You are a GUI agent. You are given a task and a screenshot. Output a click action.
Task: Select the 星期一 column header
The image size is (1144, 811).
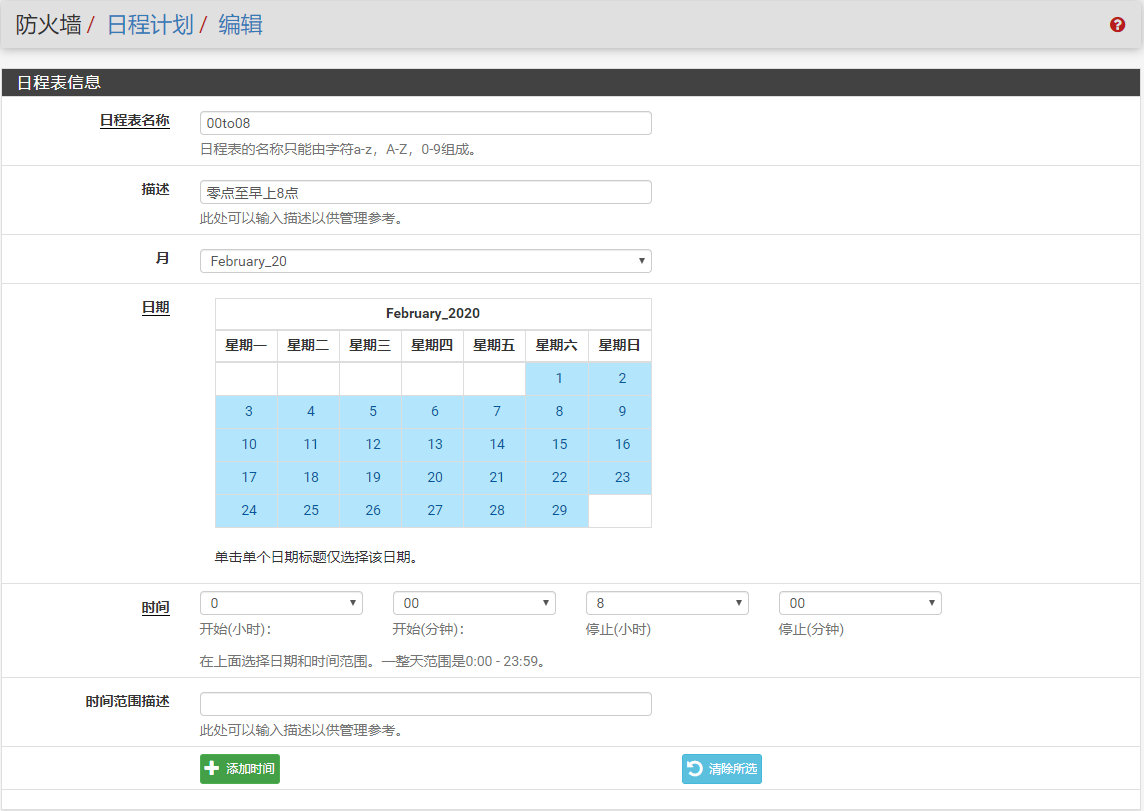[246, 346]
